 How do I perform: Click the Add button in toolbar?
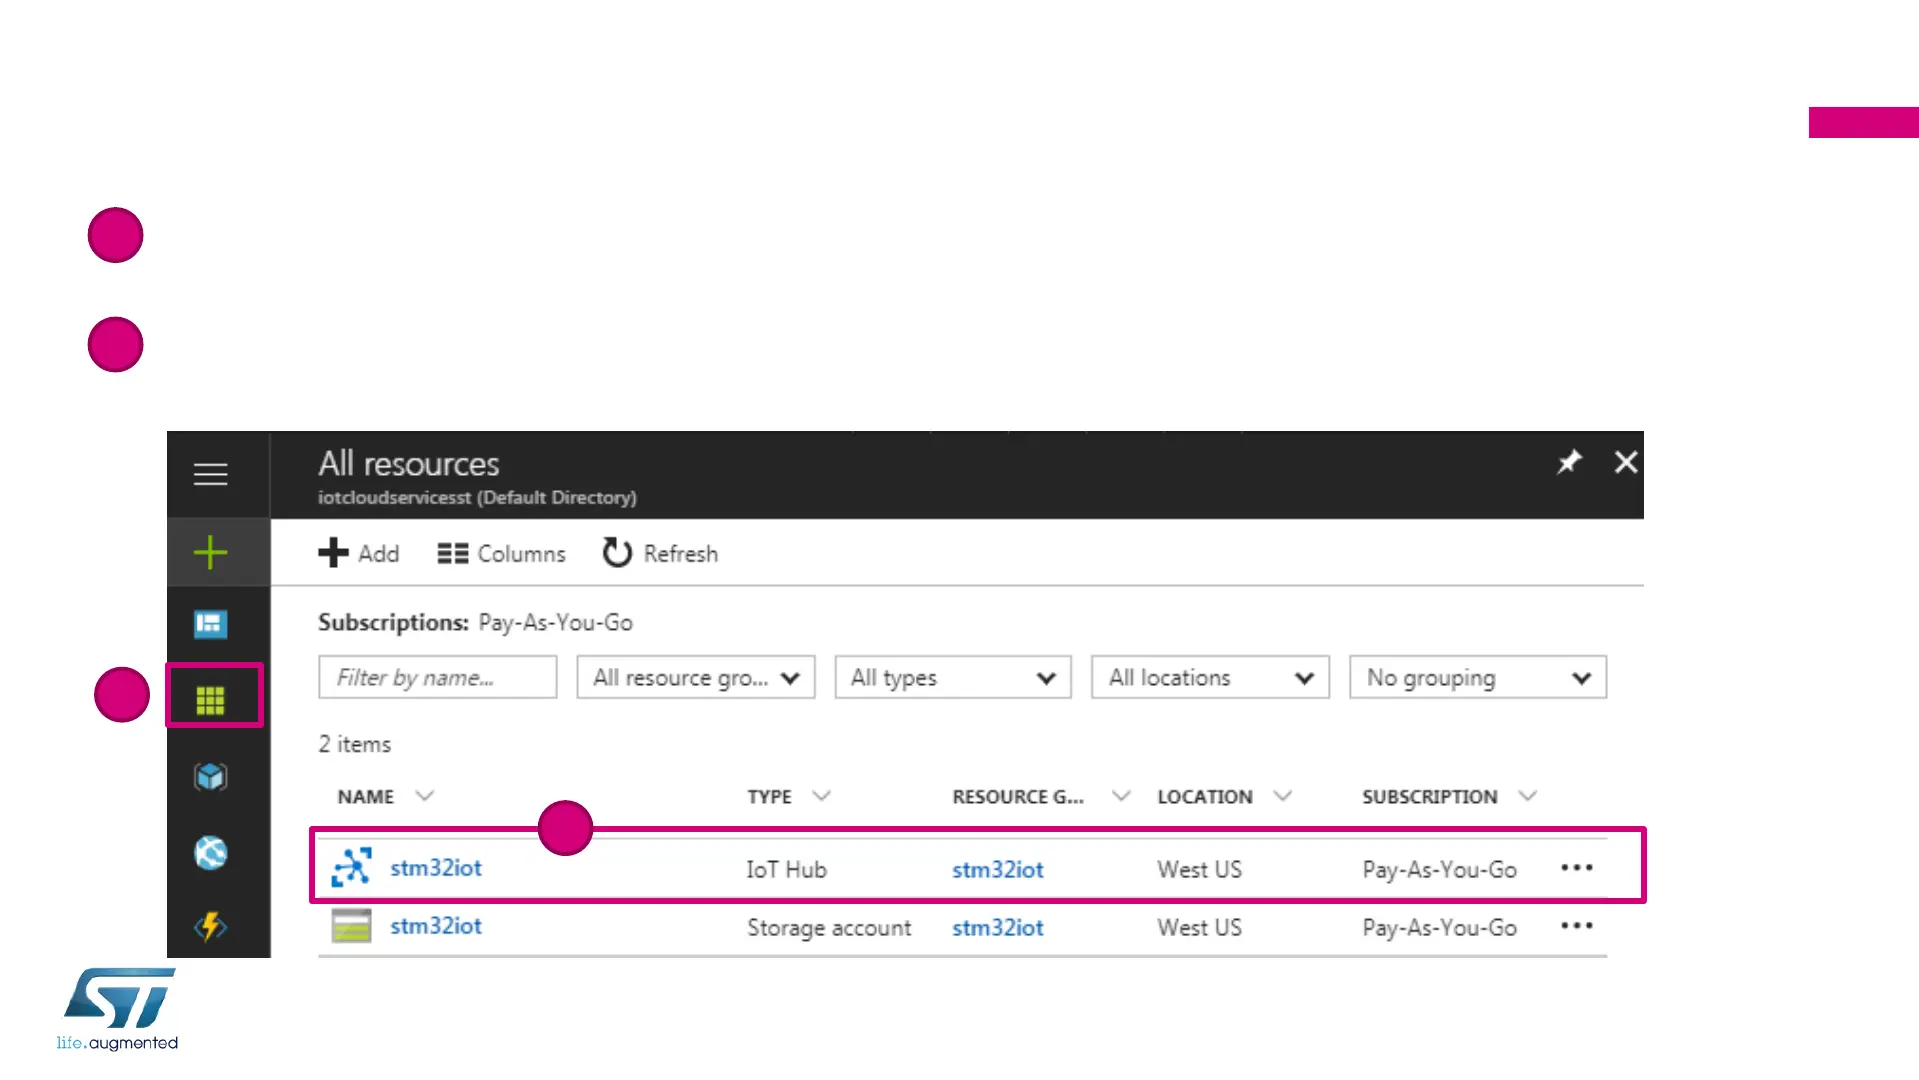point(359,553)
